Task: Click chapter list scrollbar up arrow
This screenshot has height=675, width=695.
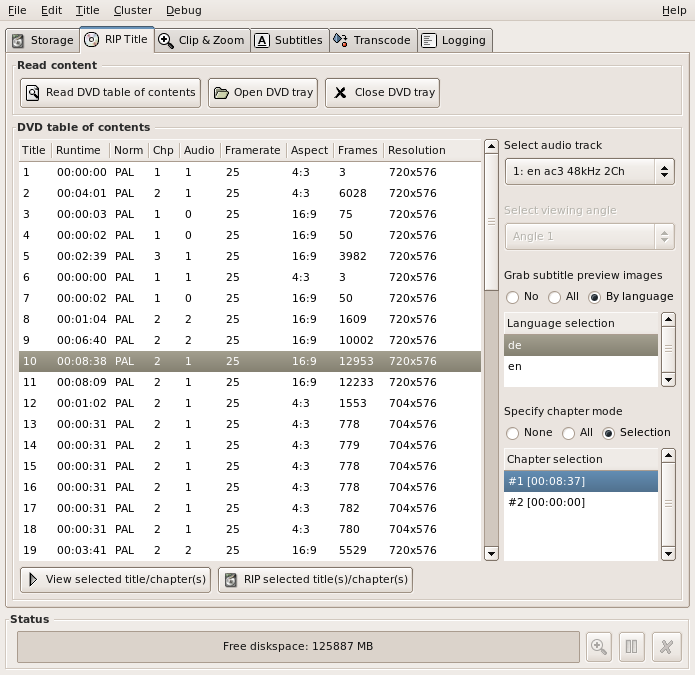Action: [x=668, y=456]
